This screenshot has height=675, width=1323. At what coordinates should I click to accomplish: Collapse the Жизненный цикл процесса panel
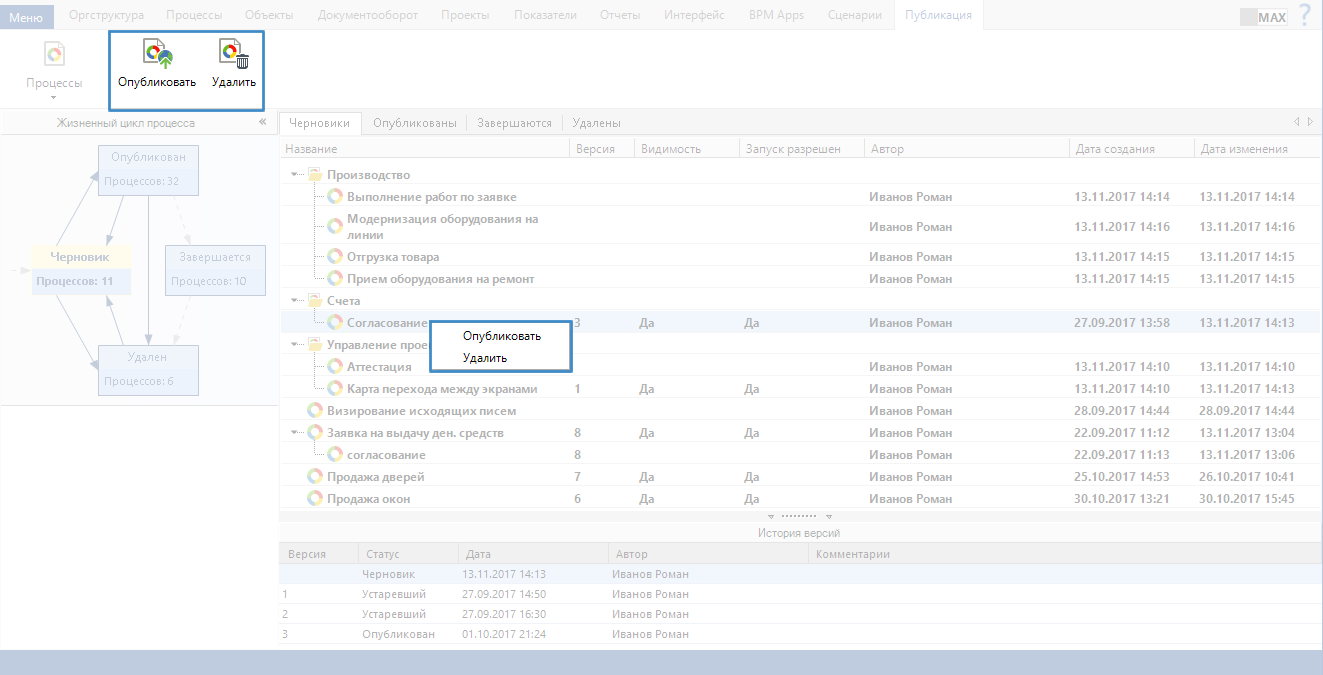coord(262,122)
